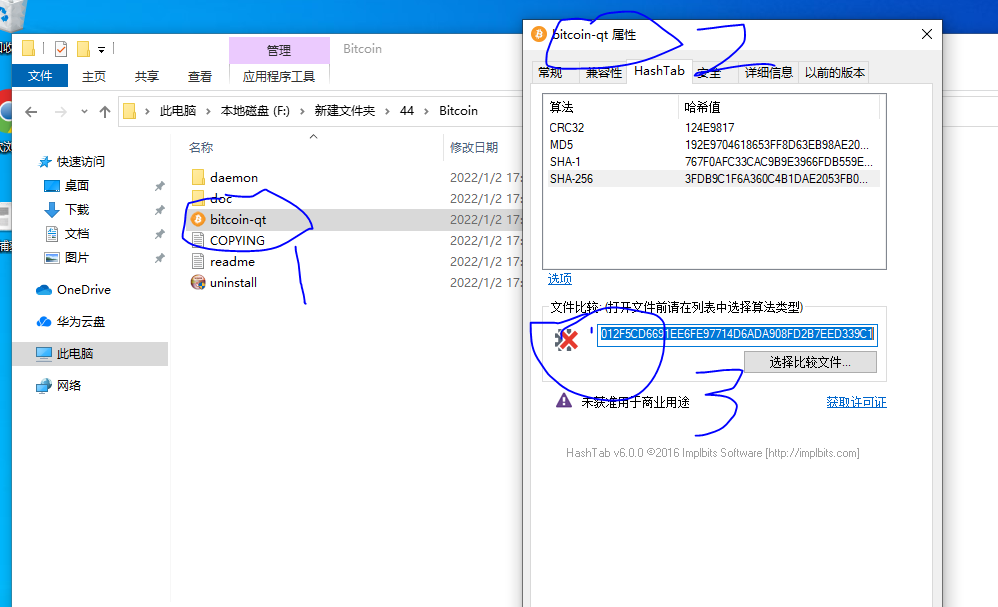
Task: Expand breadcrumb chevron after 44
Action: 426,111
